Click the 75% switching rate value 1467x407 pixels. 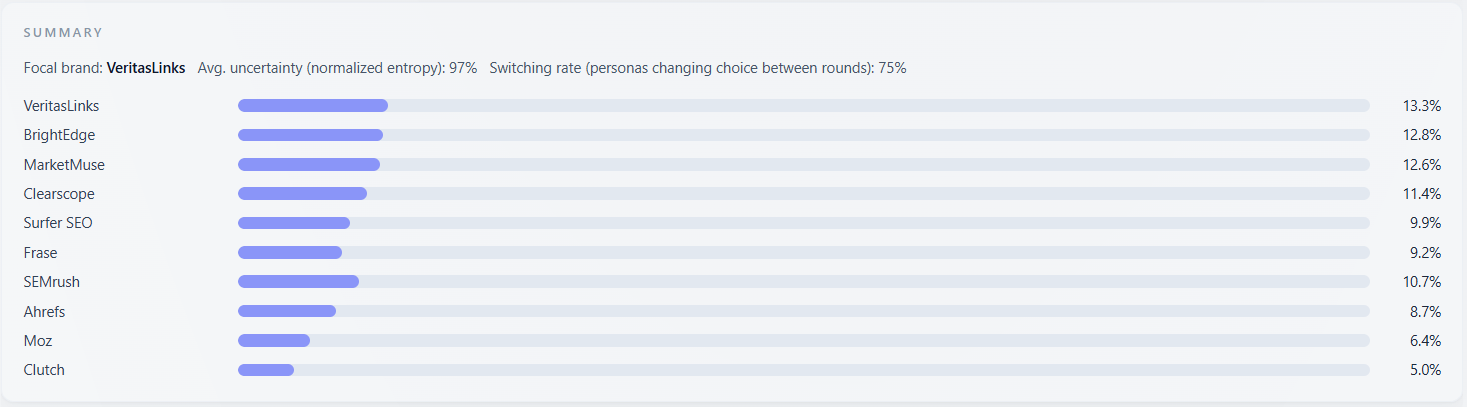click(x=892, y=68)
